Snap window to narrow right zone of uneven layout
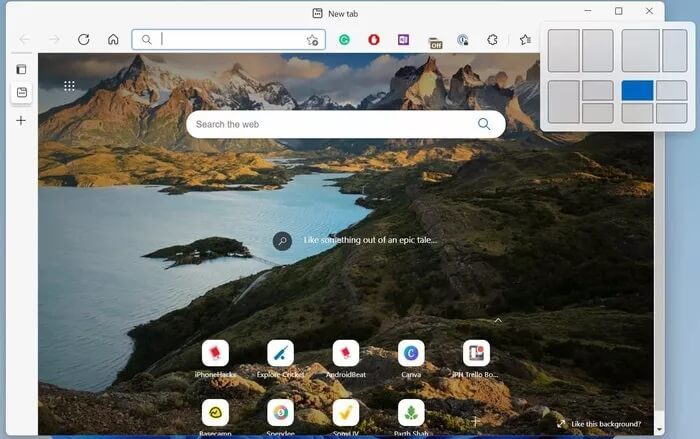 click(x=675, y=50)
